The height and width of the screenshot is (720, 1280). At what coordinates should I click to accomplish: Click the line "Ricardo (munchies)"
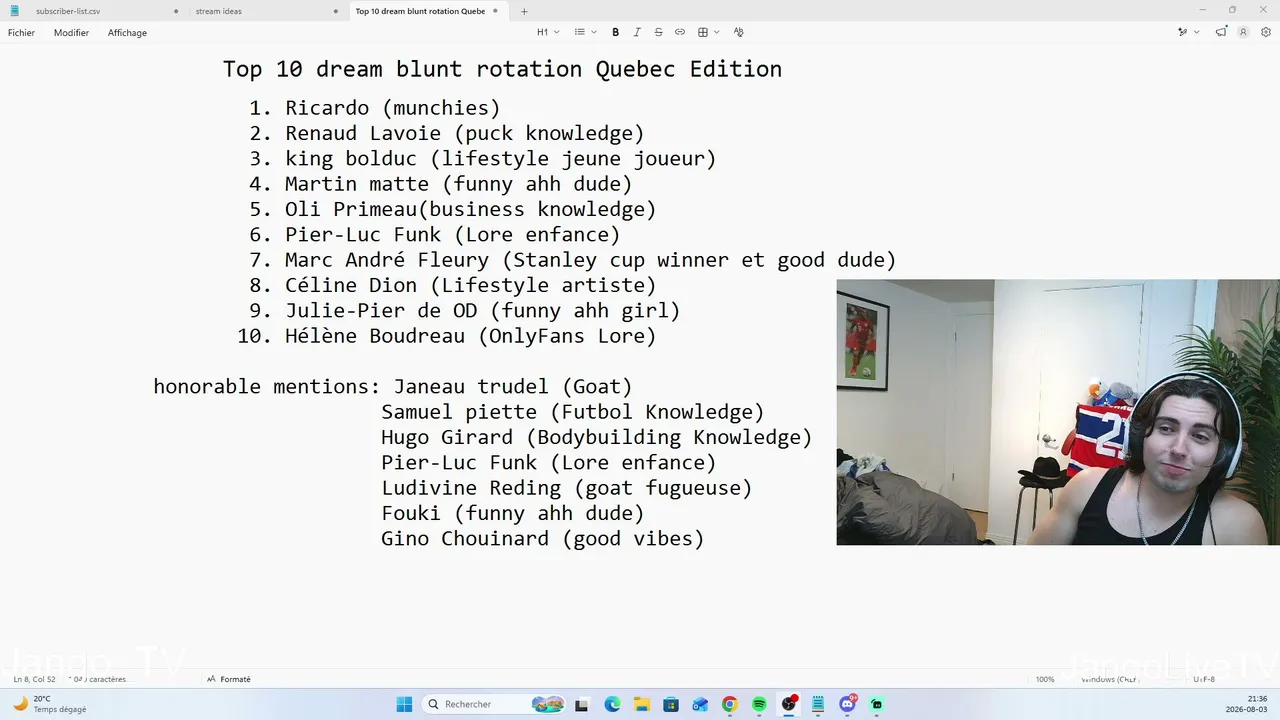pos(392,108)
